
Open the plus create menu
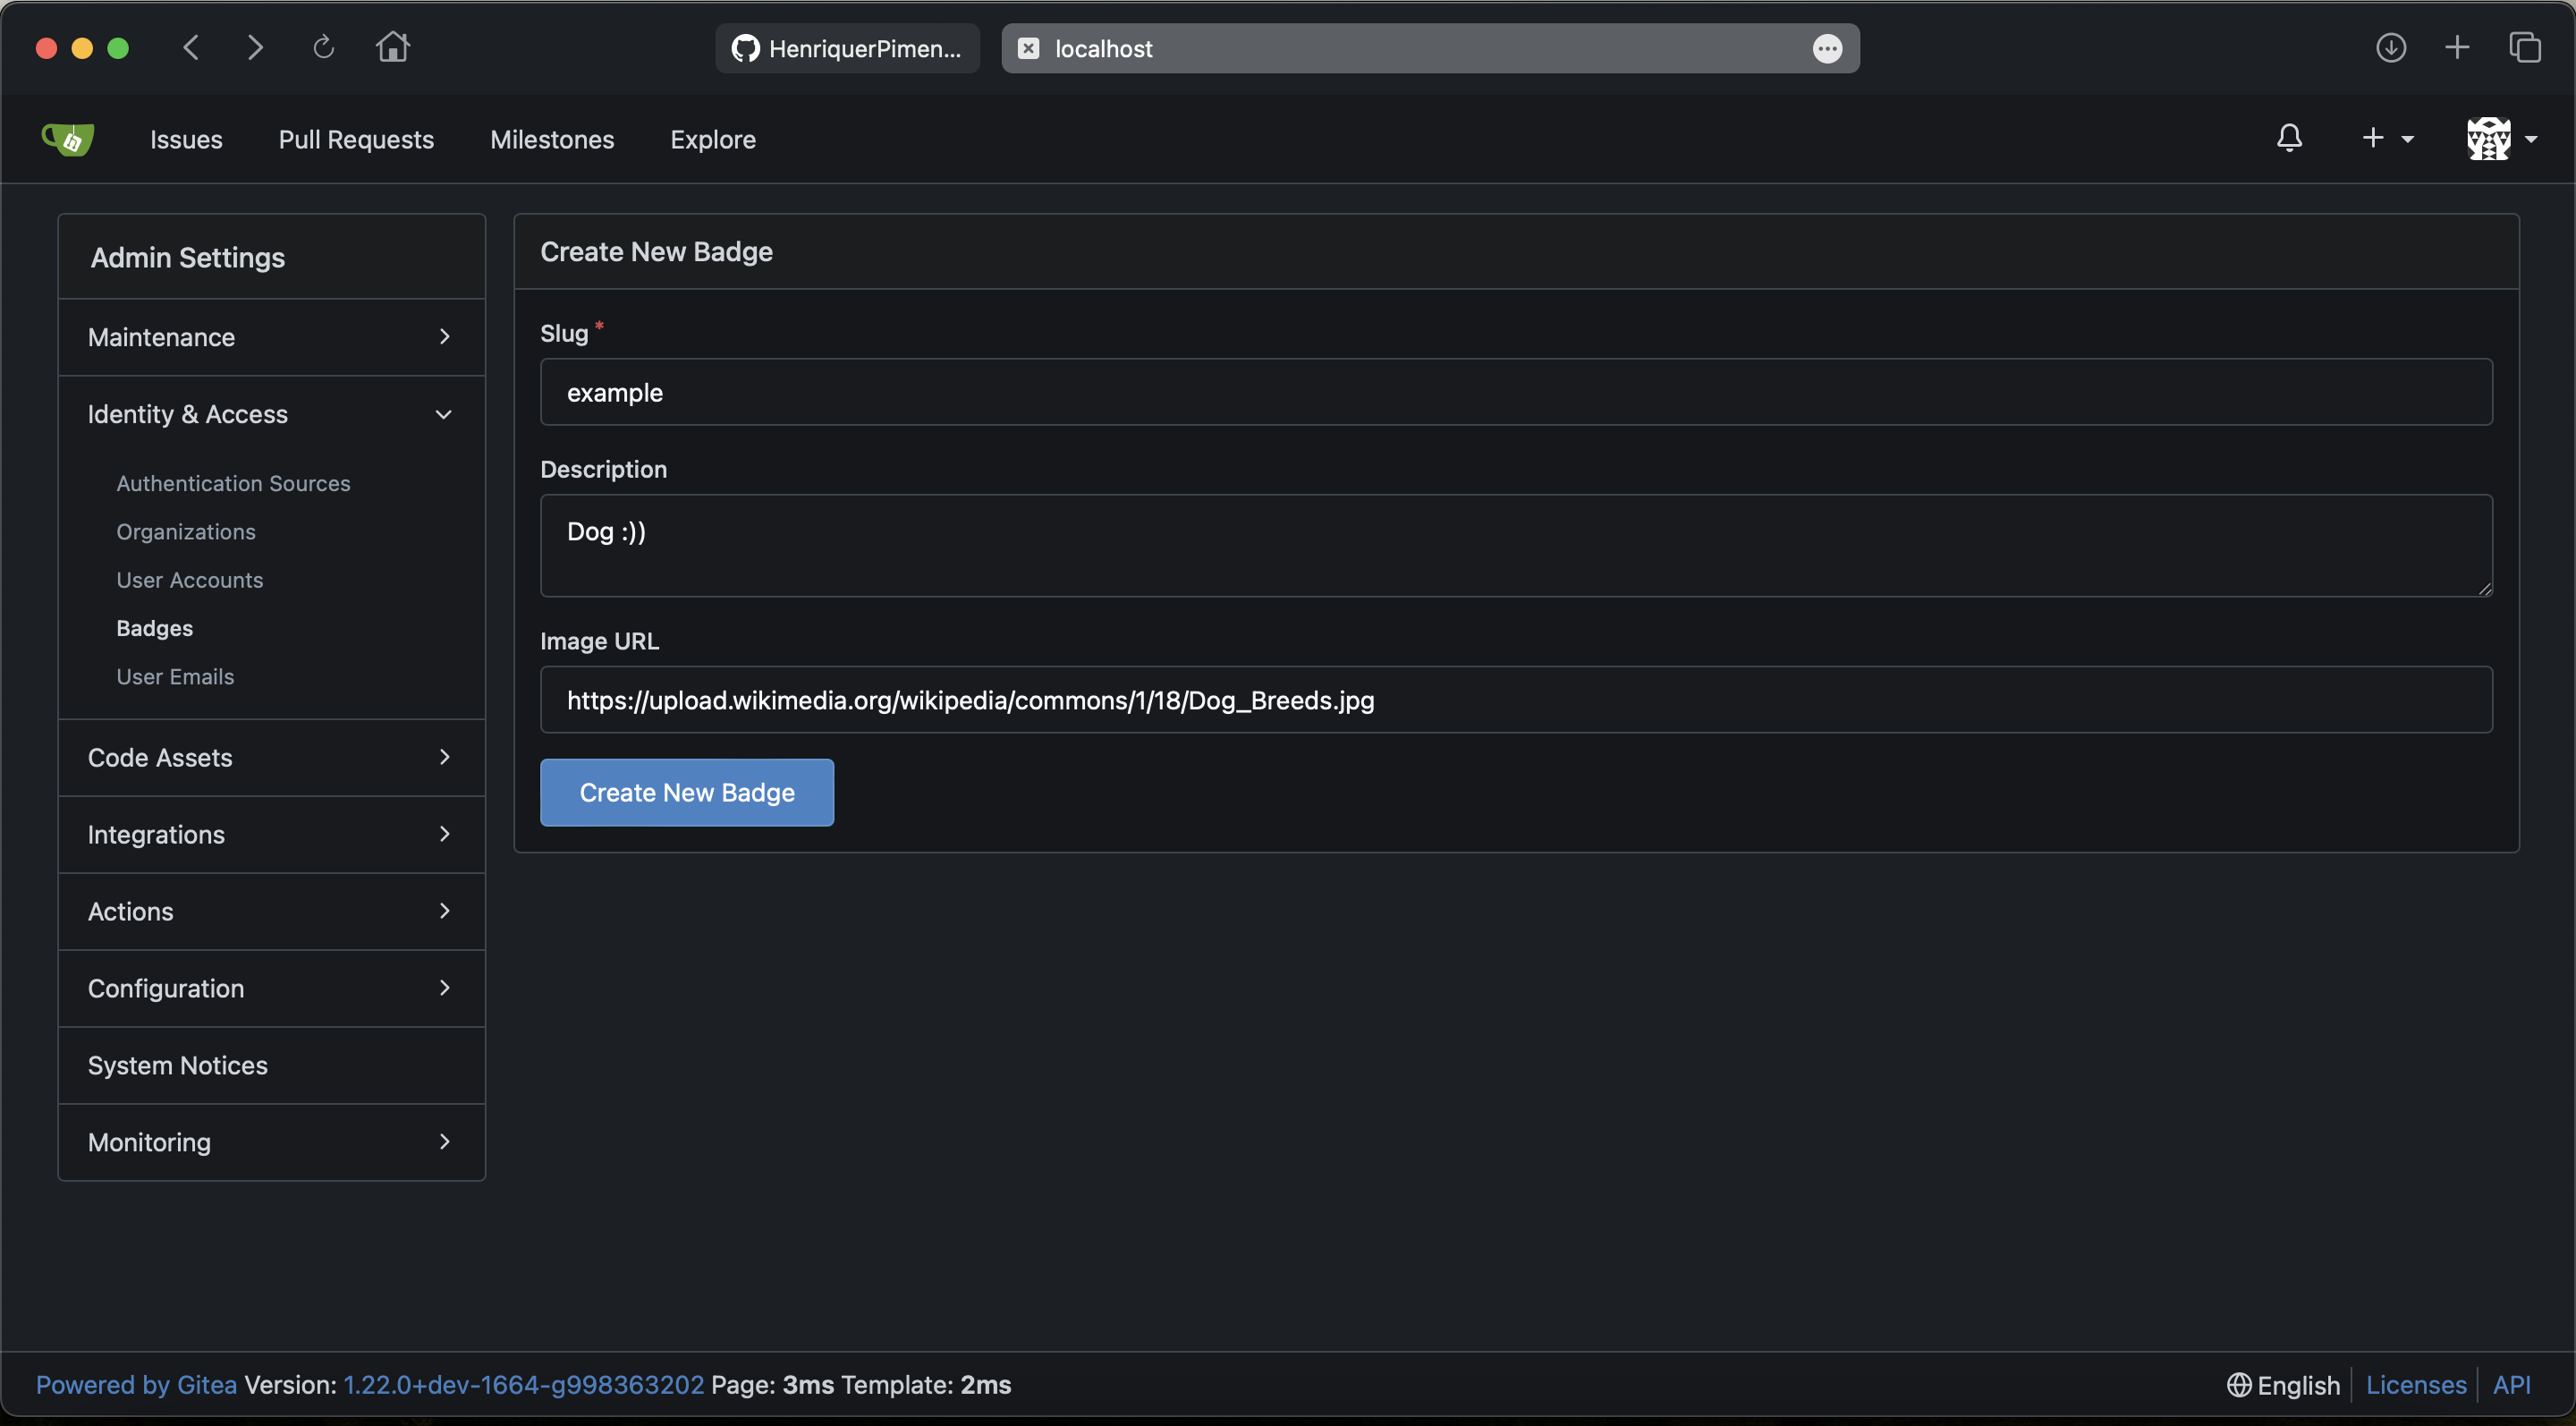click(2386, 138)
